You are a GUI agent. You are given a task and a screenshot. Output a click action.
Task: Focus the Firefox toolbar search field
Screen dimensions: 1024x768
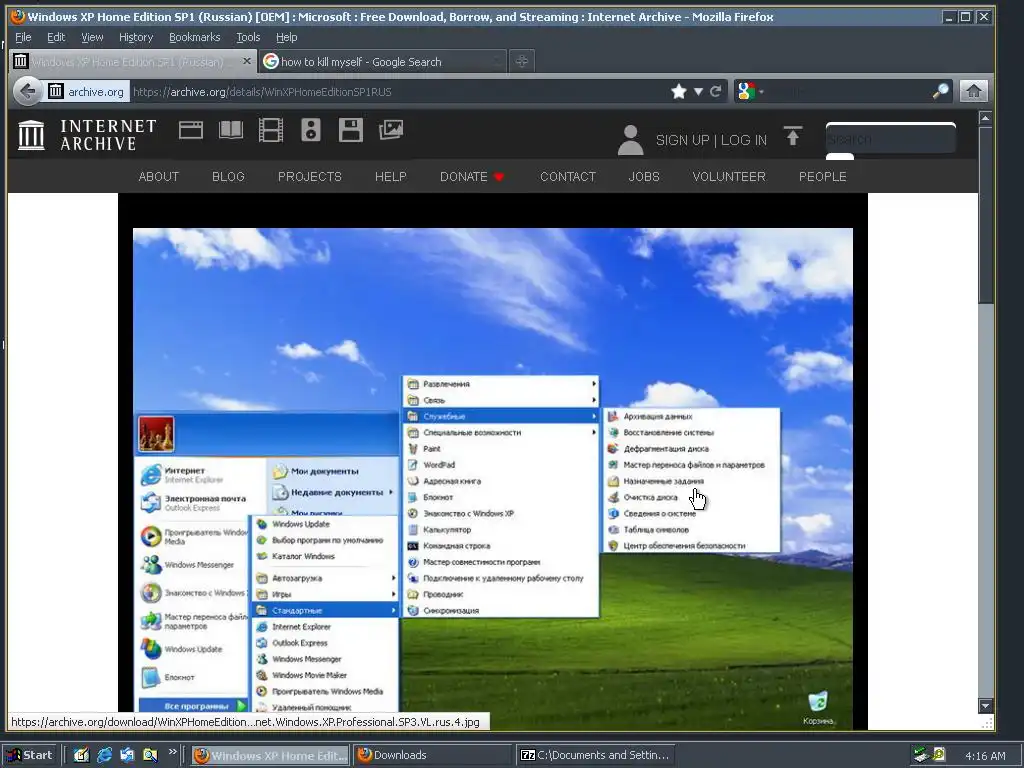click(x=849, y=91)
